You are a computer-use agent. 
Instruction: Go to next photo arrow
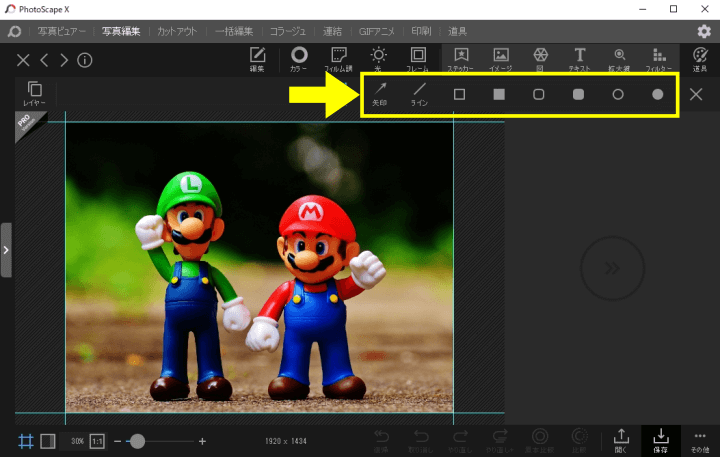[64, 60]
